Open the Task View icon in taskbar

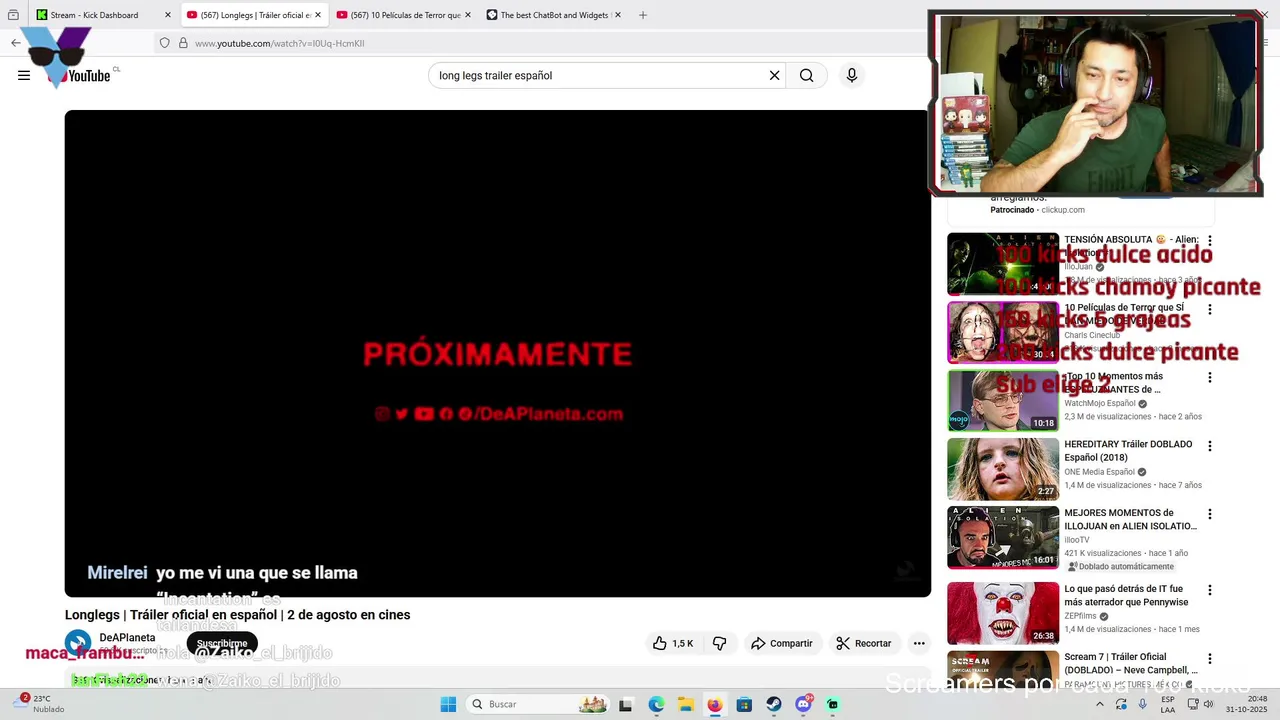pyautogui.click(x=625, y=704)
